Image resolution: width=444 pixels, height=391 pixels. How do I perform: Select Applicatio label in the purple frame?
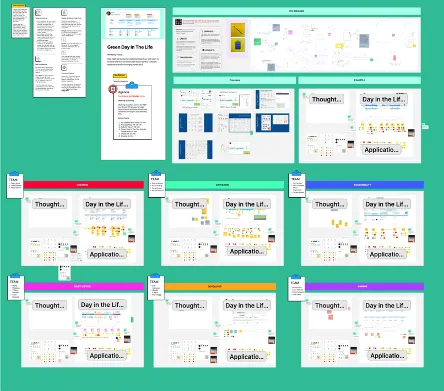pos(387,356)
